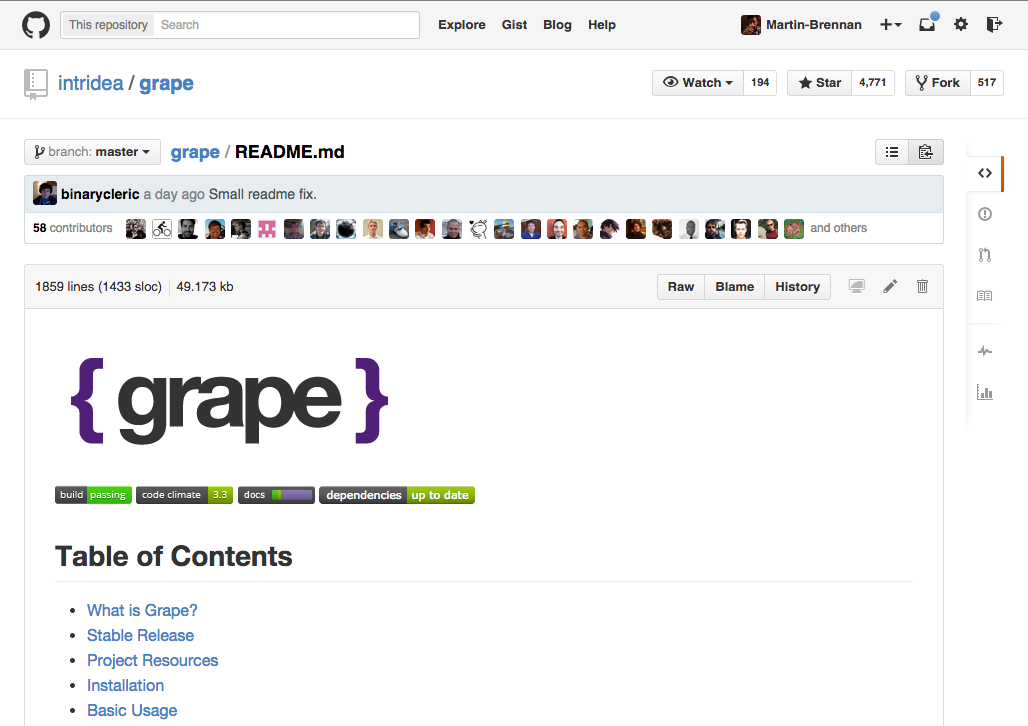Screen dimensions: 1028x726
Task: Open the Issues sidebar icon
Action: (x=985, y=214)
